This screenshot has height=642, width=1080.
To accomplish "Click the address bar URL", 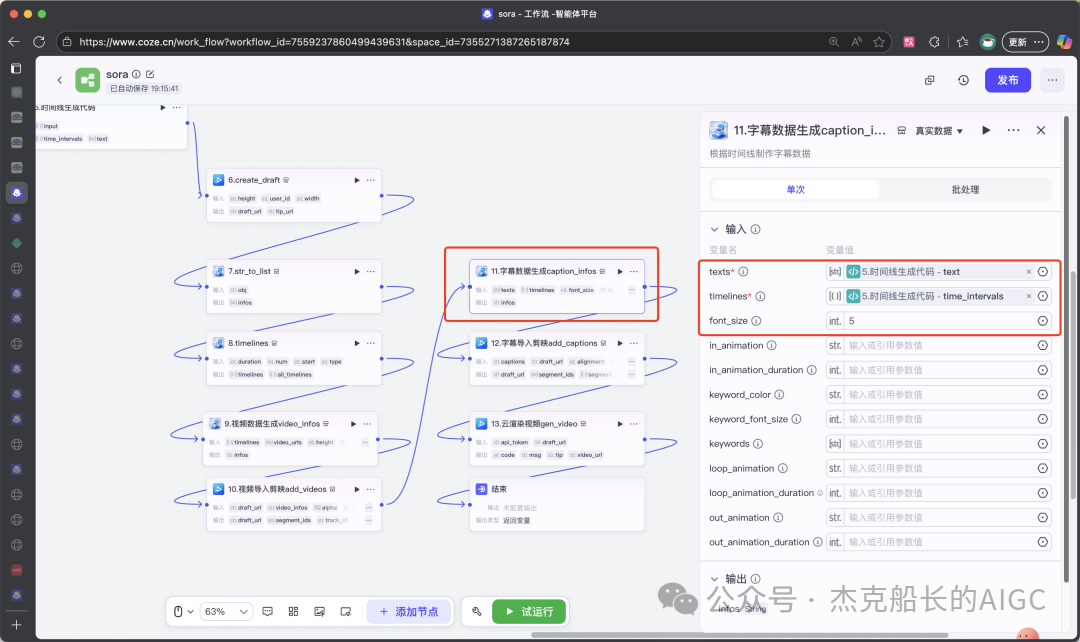I will [x=324, y=42].
